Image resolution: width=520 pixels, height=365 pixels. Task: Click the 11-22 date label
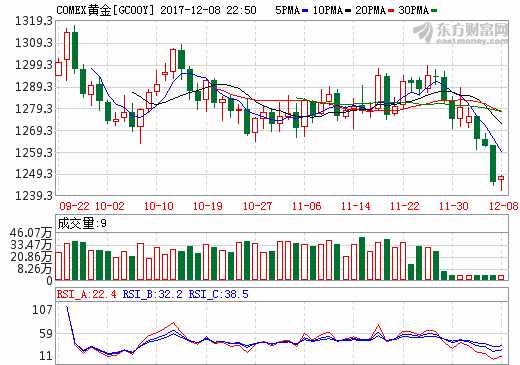tap(405, 206)
